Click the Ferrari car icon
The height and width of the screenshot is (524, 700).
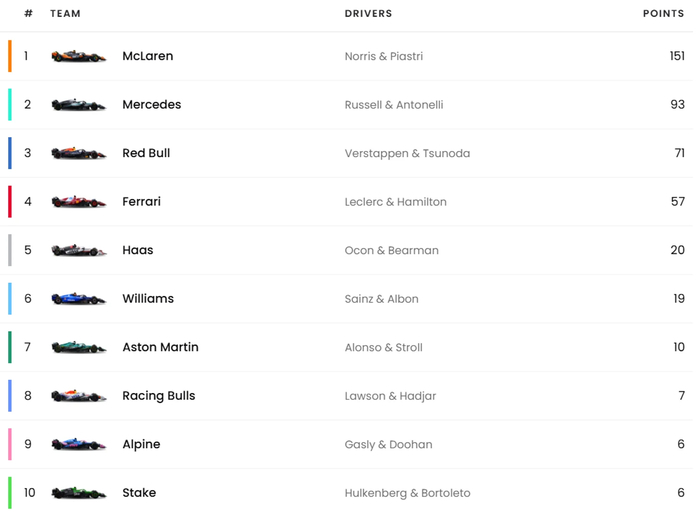[78, 202]
